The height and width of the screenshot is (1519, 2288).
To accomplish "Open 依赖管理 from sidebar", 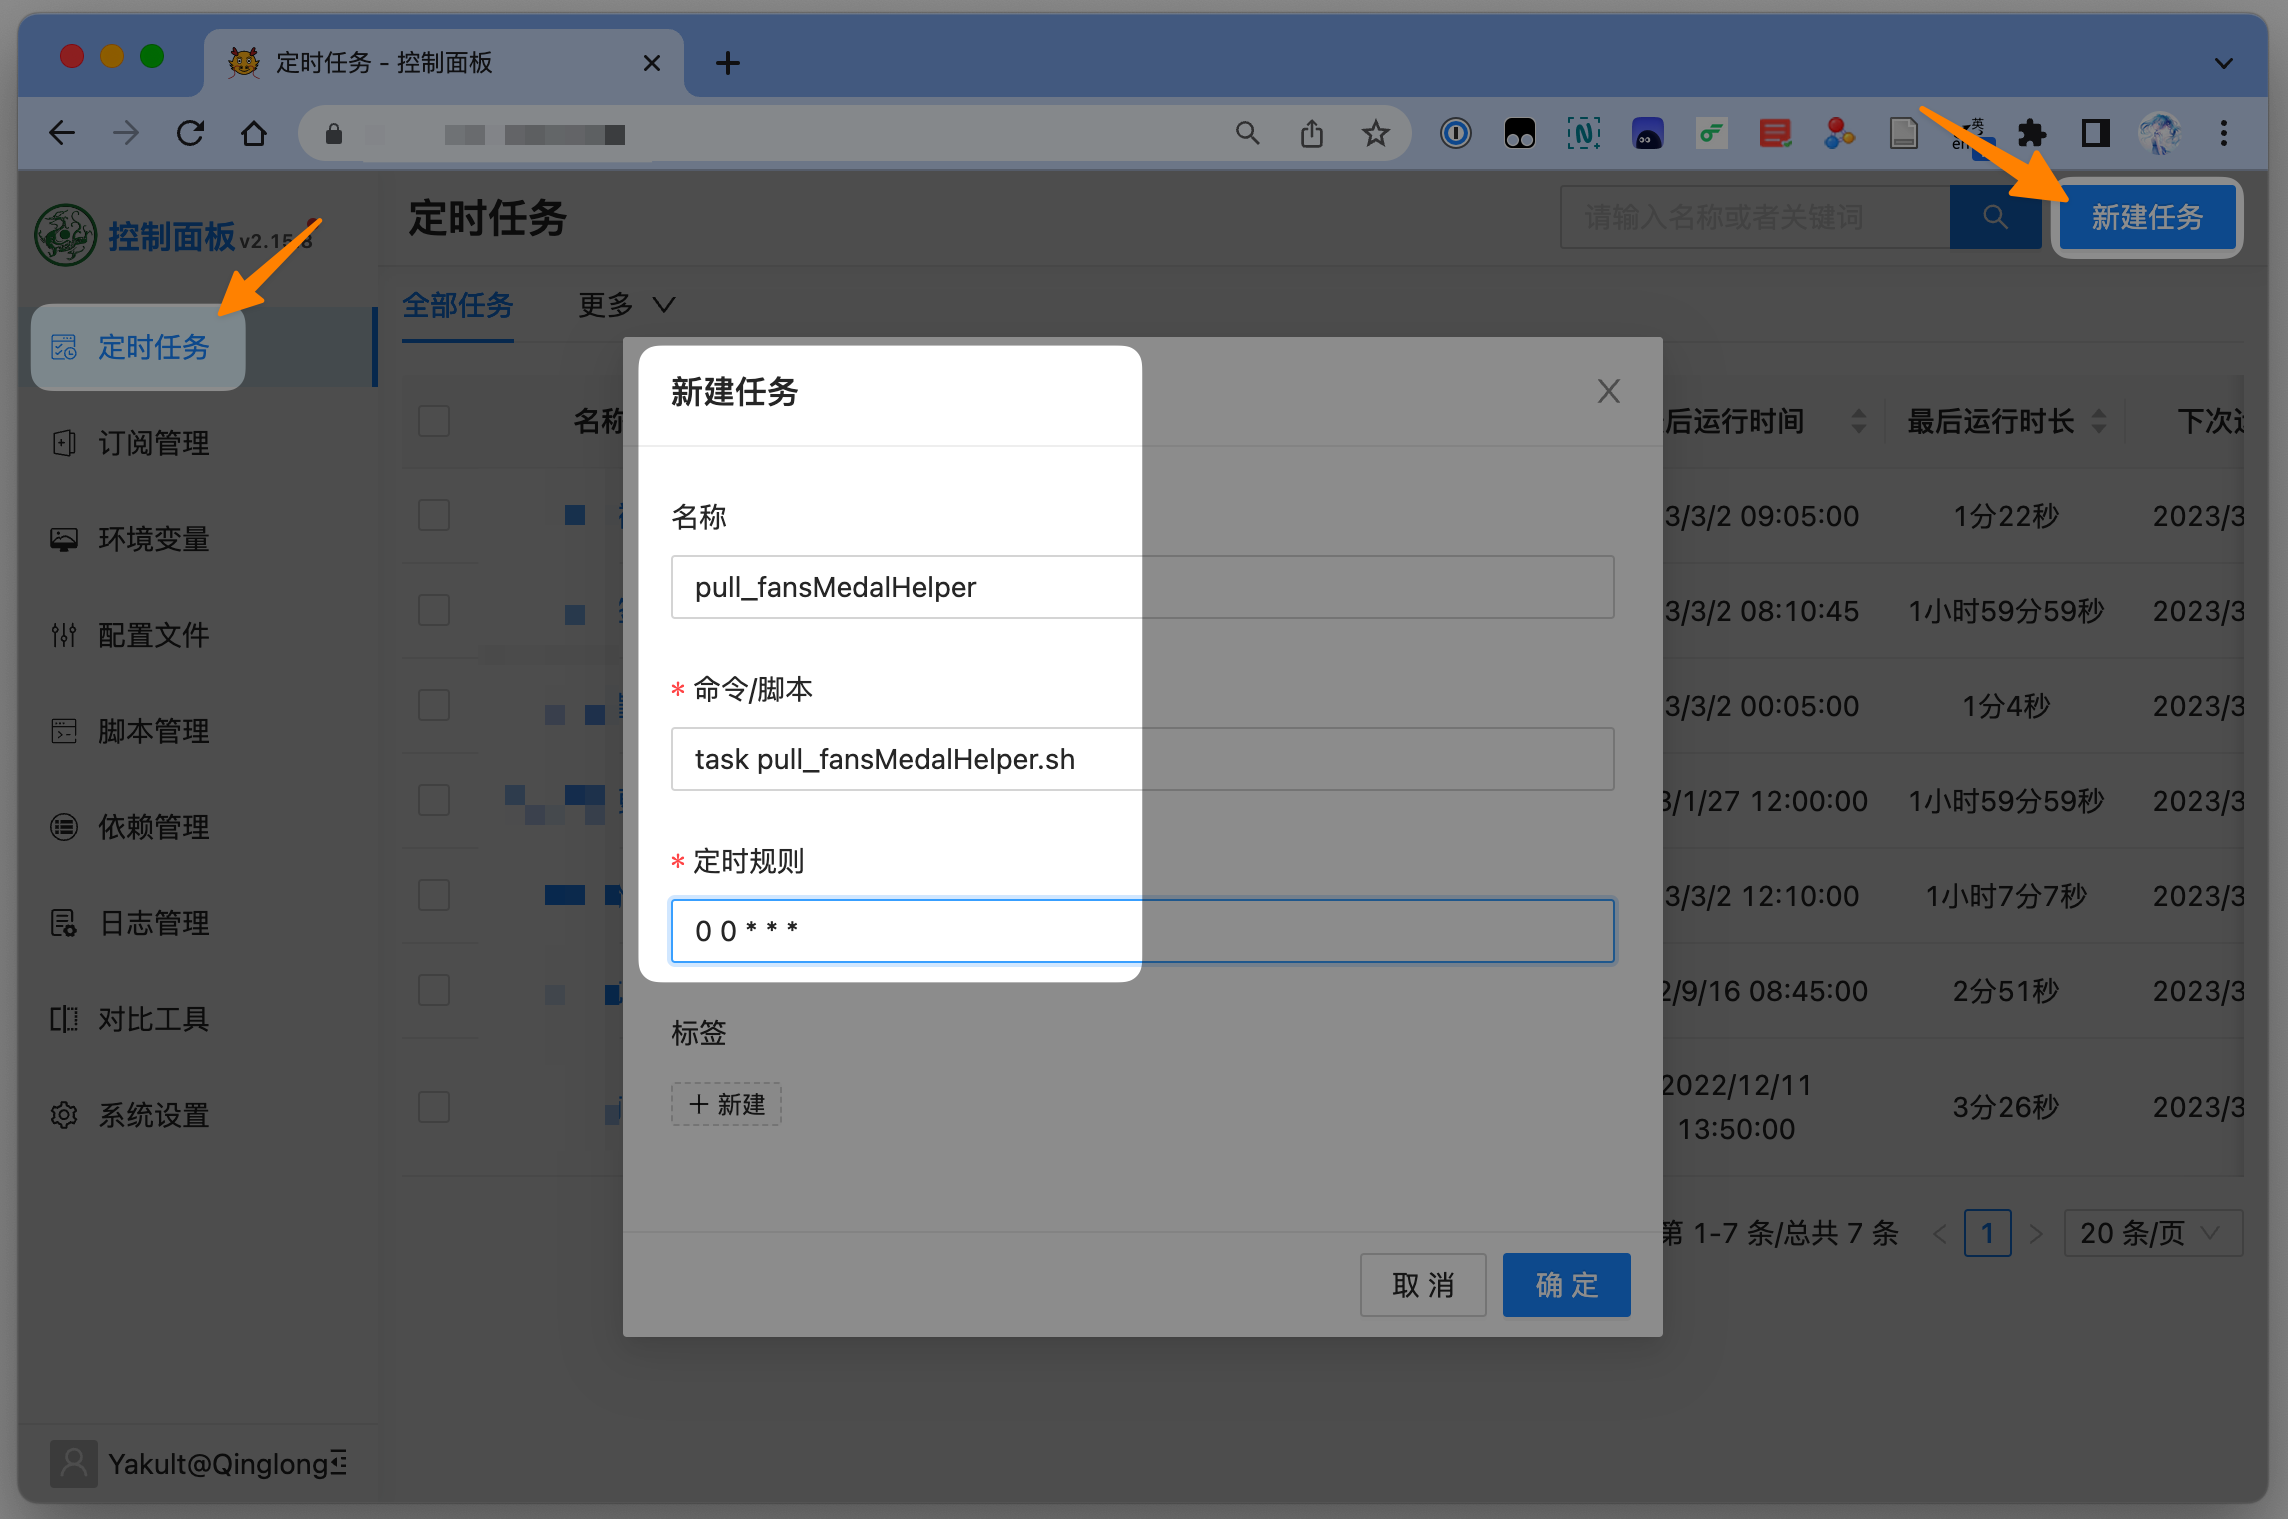I will click(x=152, y=827).
